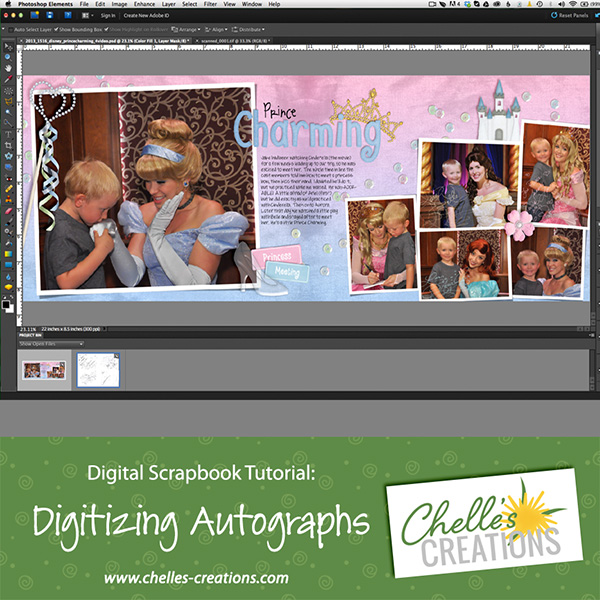
Task: Click the zoom percentage field 23.11%
Action: (28, 329)
